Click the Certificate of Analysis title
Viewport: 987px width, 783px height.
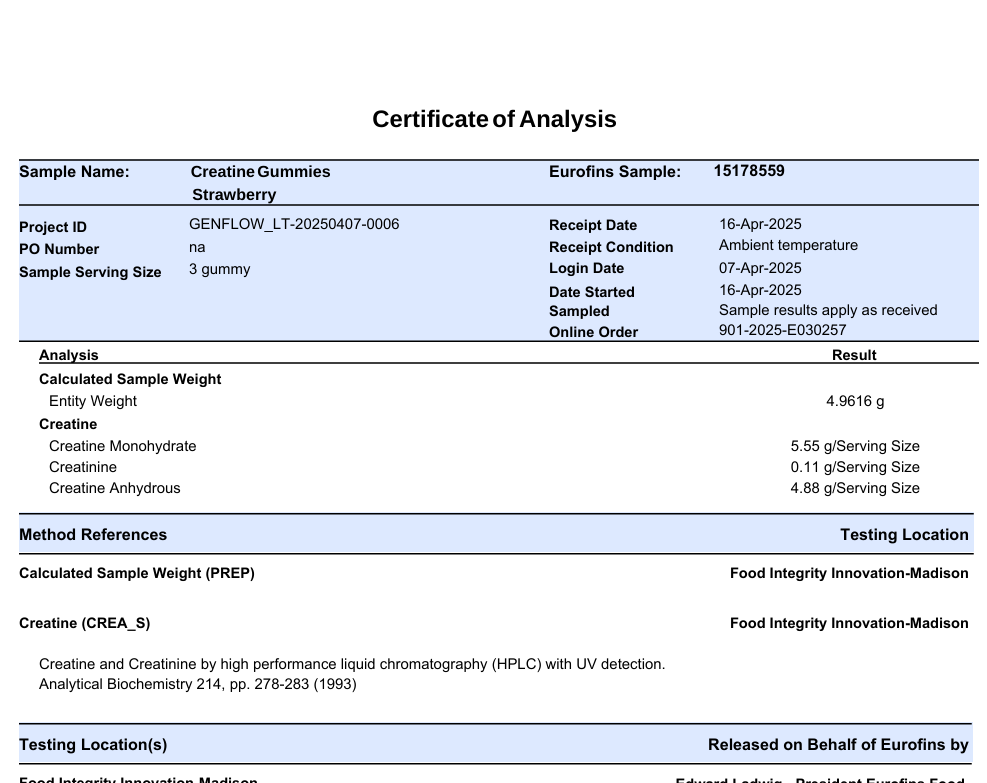tap(494, 119)
